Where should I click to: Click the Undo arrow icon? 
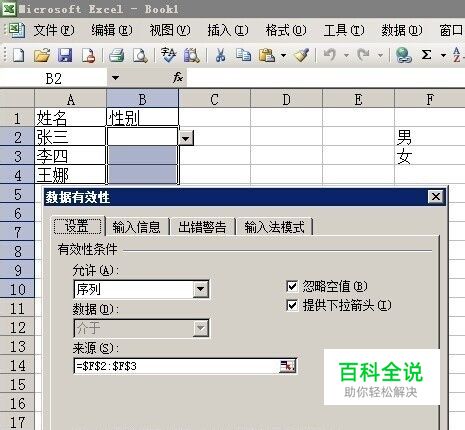click(x=330, y=55)
